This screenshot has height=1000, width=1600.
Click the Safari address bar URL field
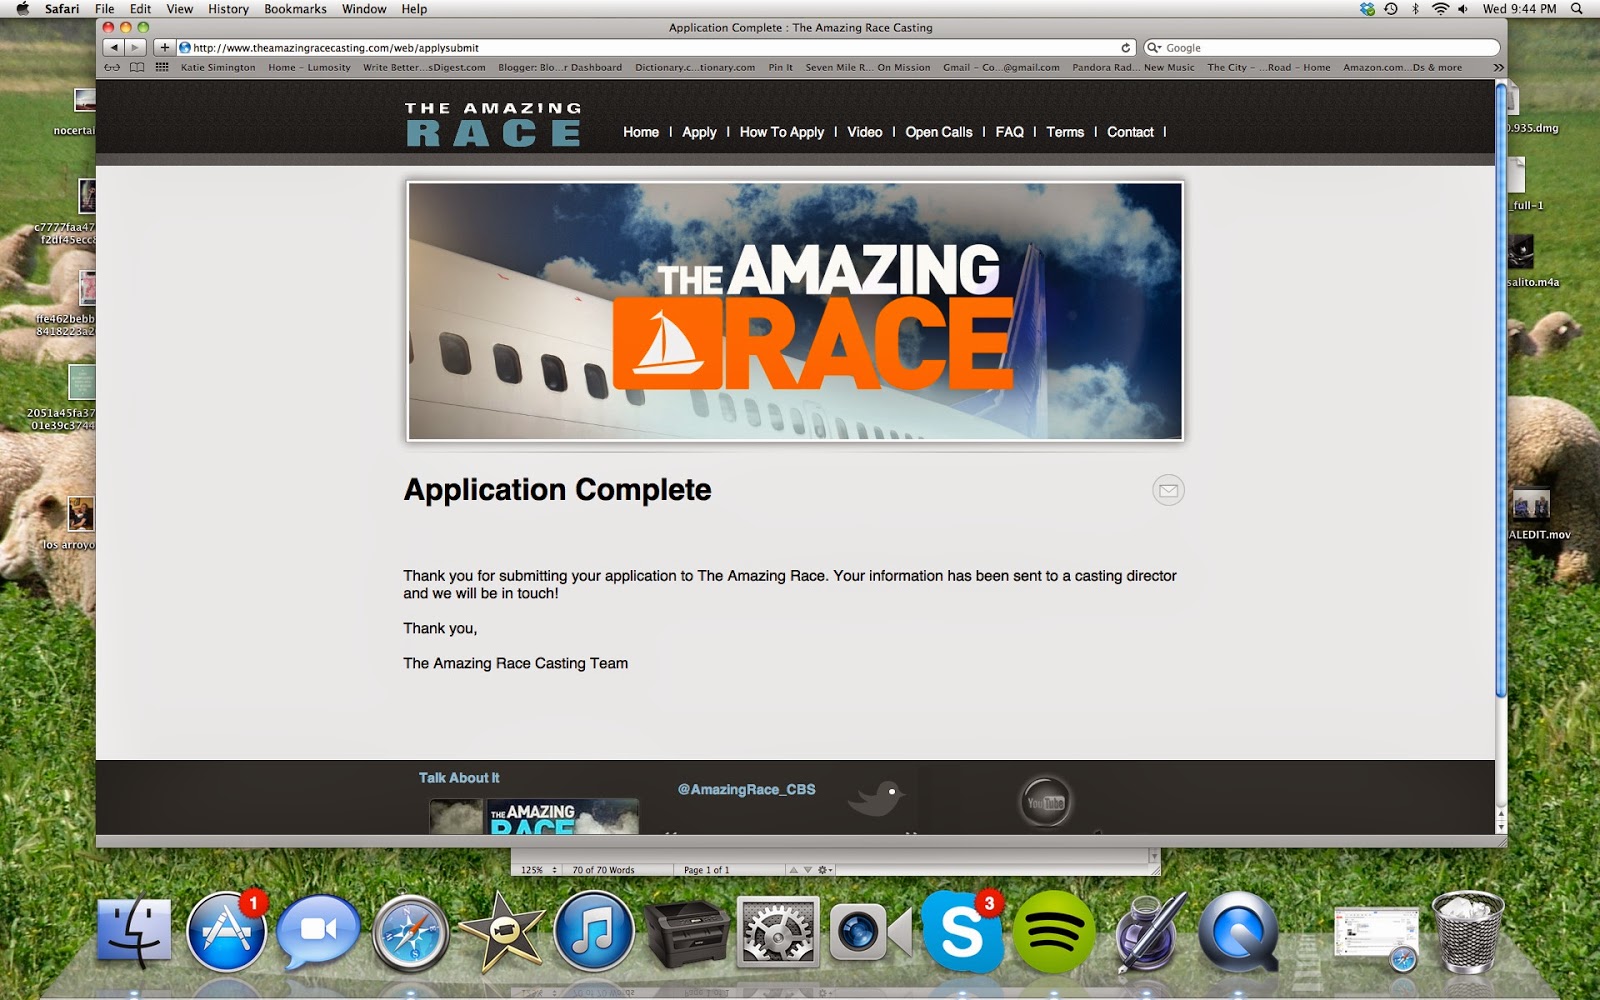656,47
